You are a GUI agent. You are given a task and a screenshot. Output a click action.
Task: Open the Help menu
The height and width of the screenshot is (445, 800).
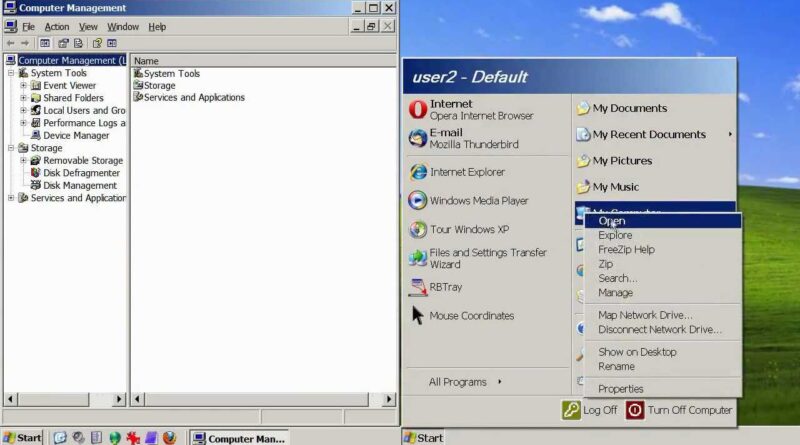[x=157, y=27]
